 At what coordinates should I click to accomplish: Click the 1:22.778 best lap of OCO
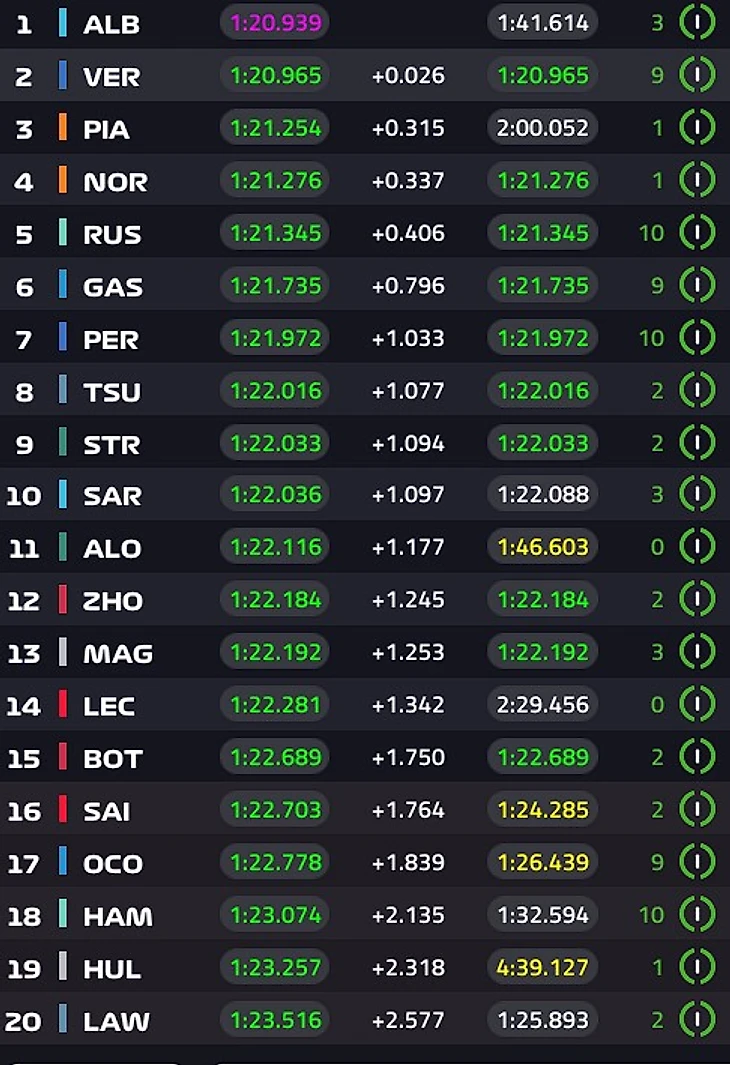click(x=275, y=862)
